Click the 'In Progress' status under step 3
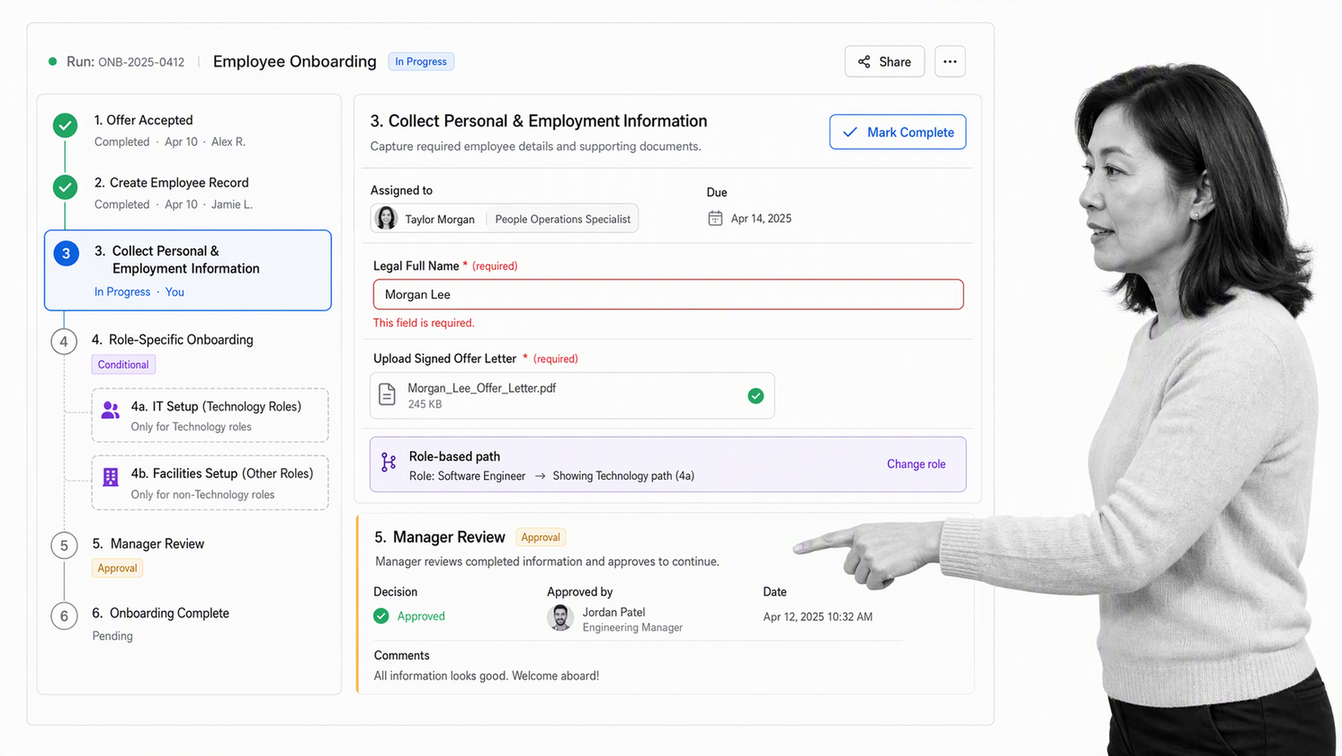This screenshot has width=1342, height=756. point(122,292)
